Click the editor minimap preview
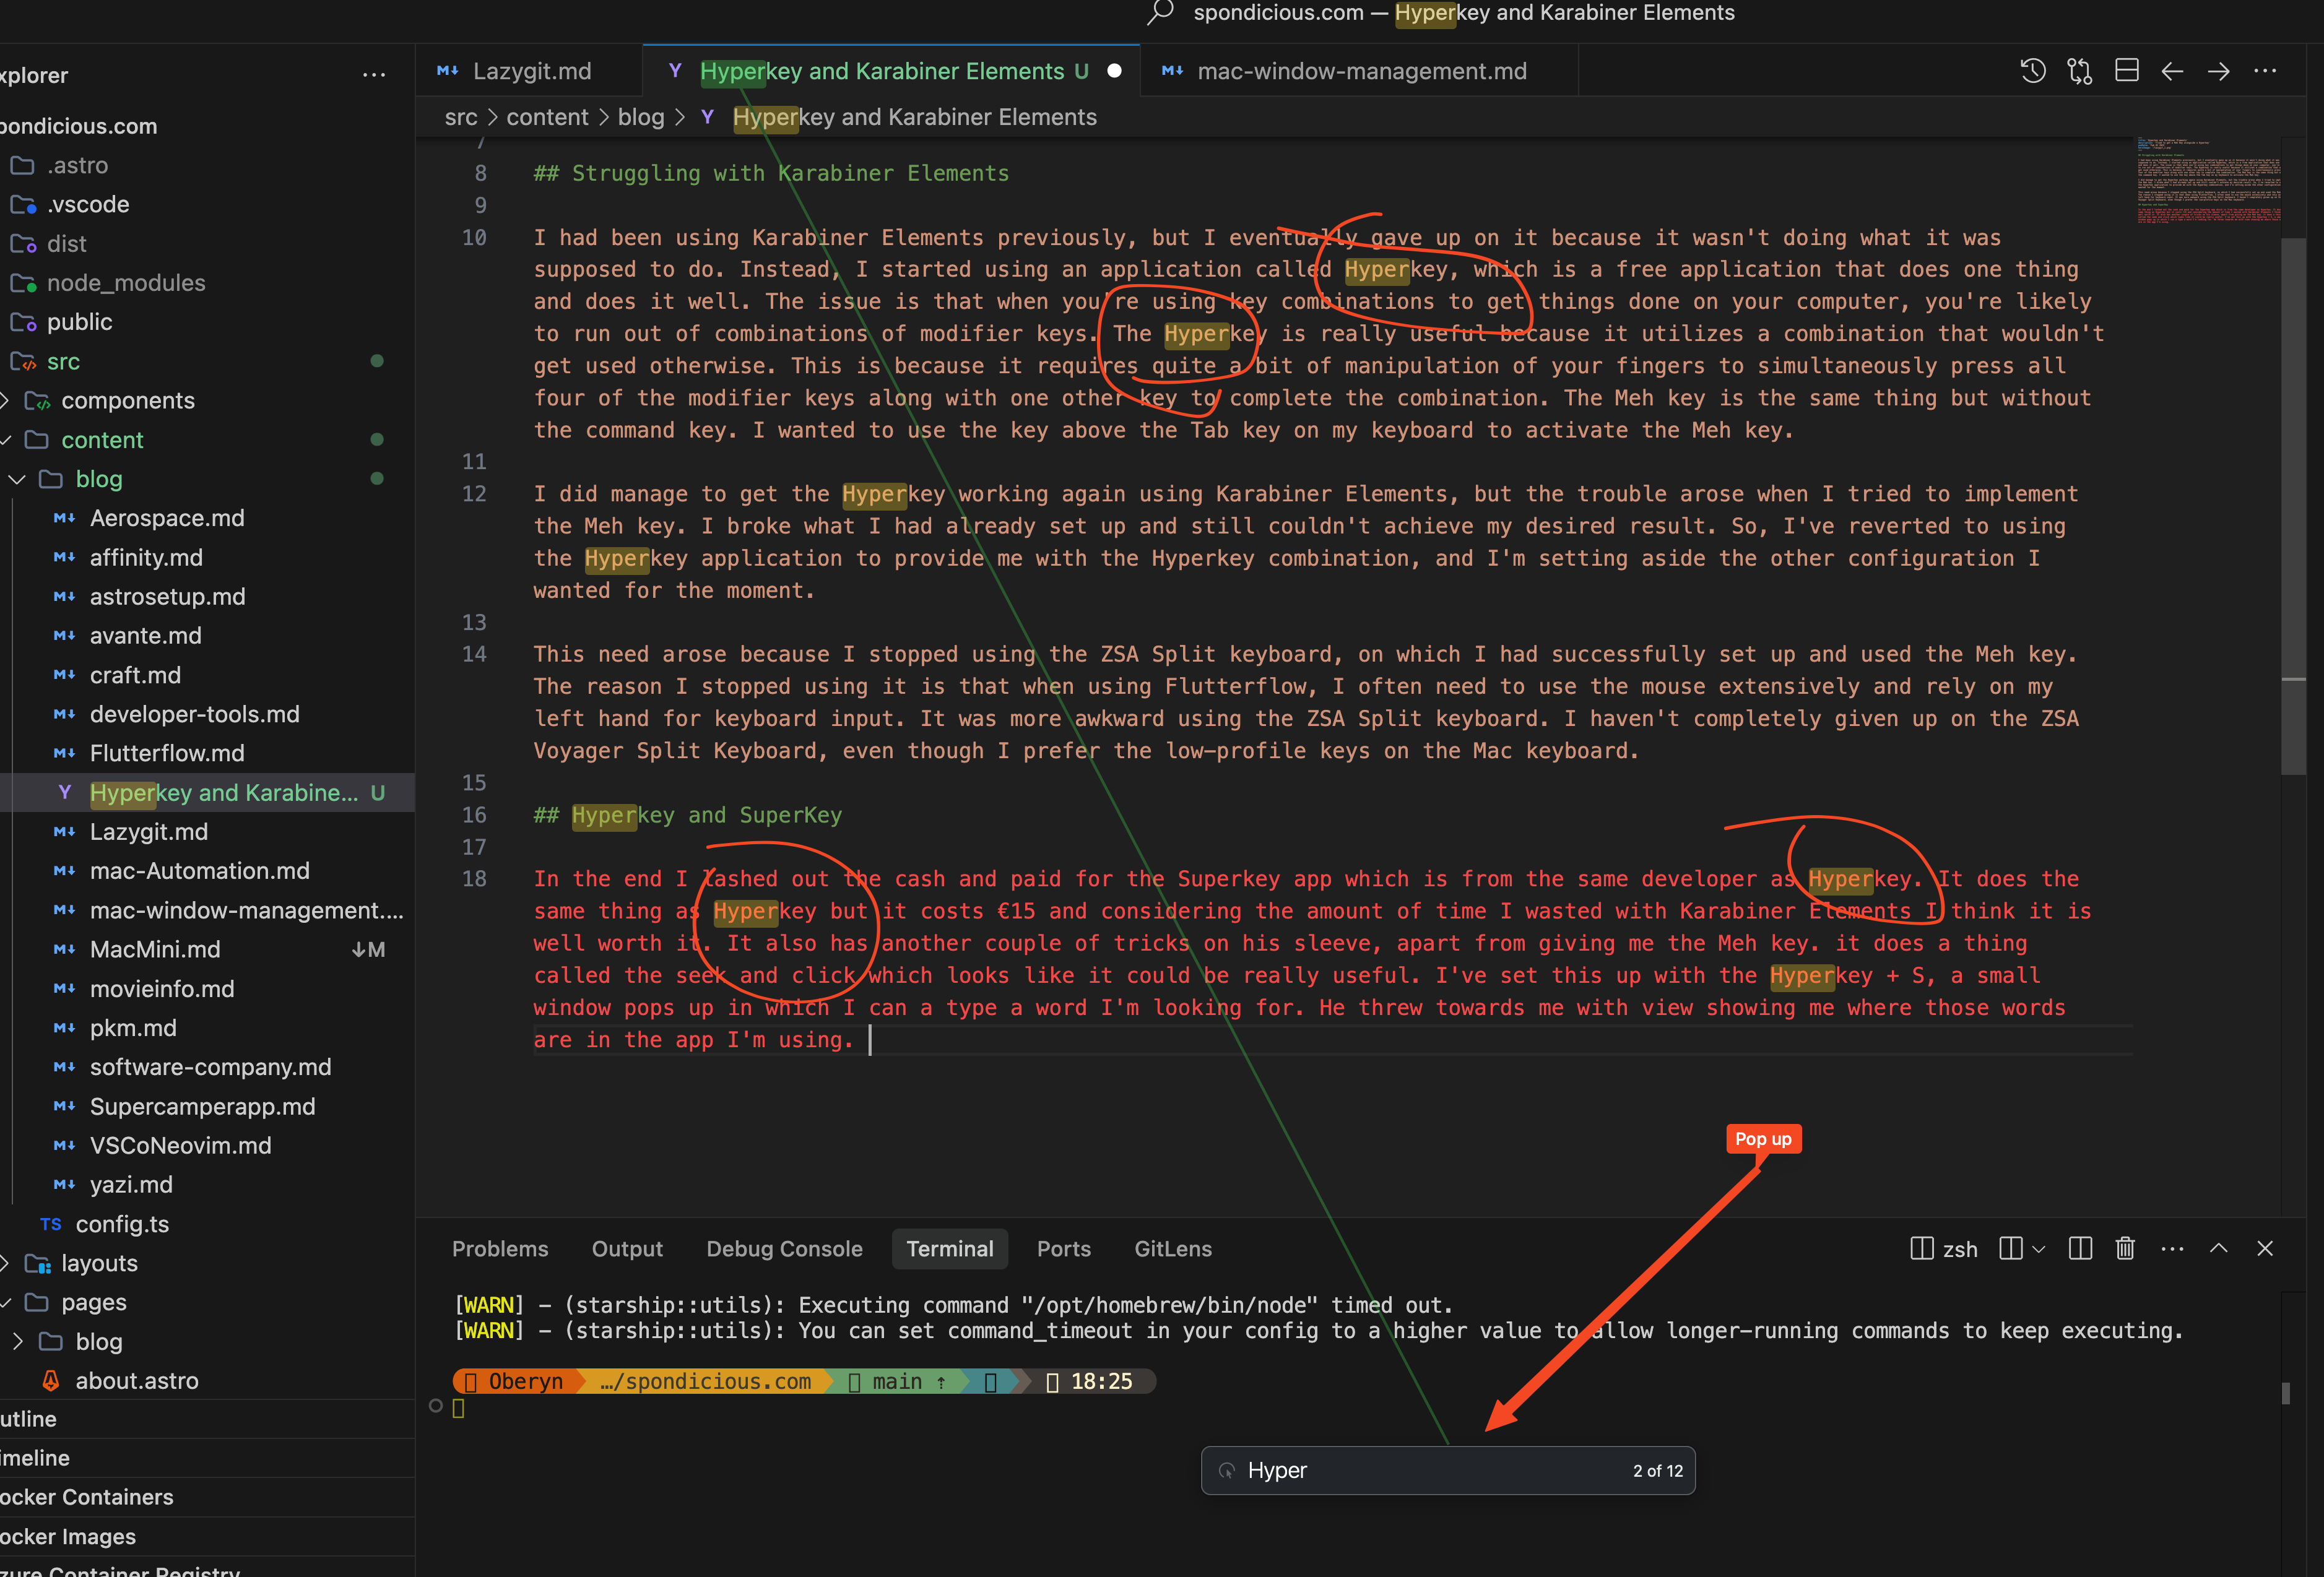The image size is (2324, 1577). pos(2208,180)
